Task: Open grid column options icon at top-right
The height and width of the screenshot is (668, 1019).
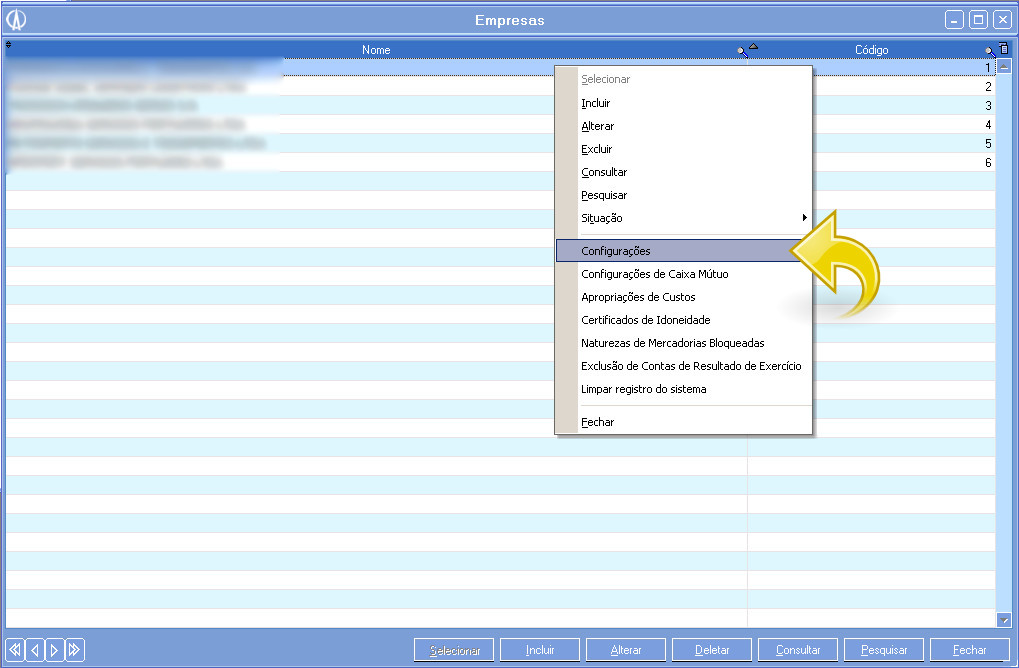Action: (1003, 48)
